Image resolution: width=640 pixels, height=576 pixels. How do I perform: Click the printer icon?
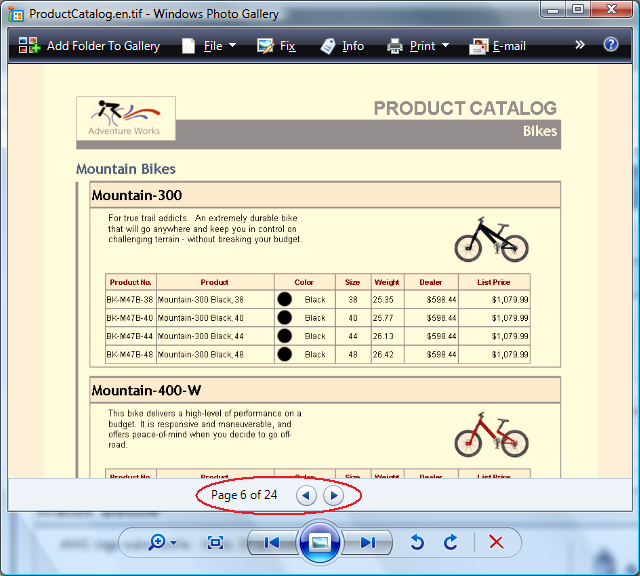(x=395, y=46)
